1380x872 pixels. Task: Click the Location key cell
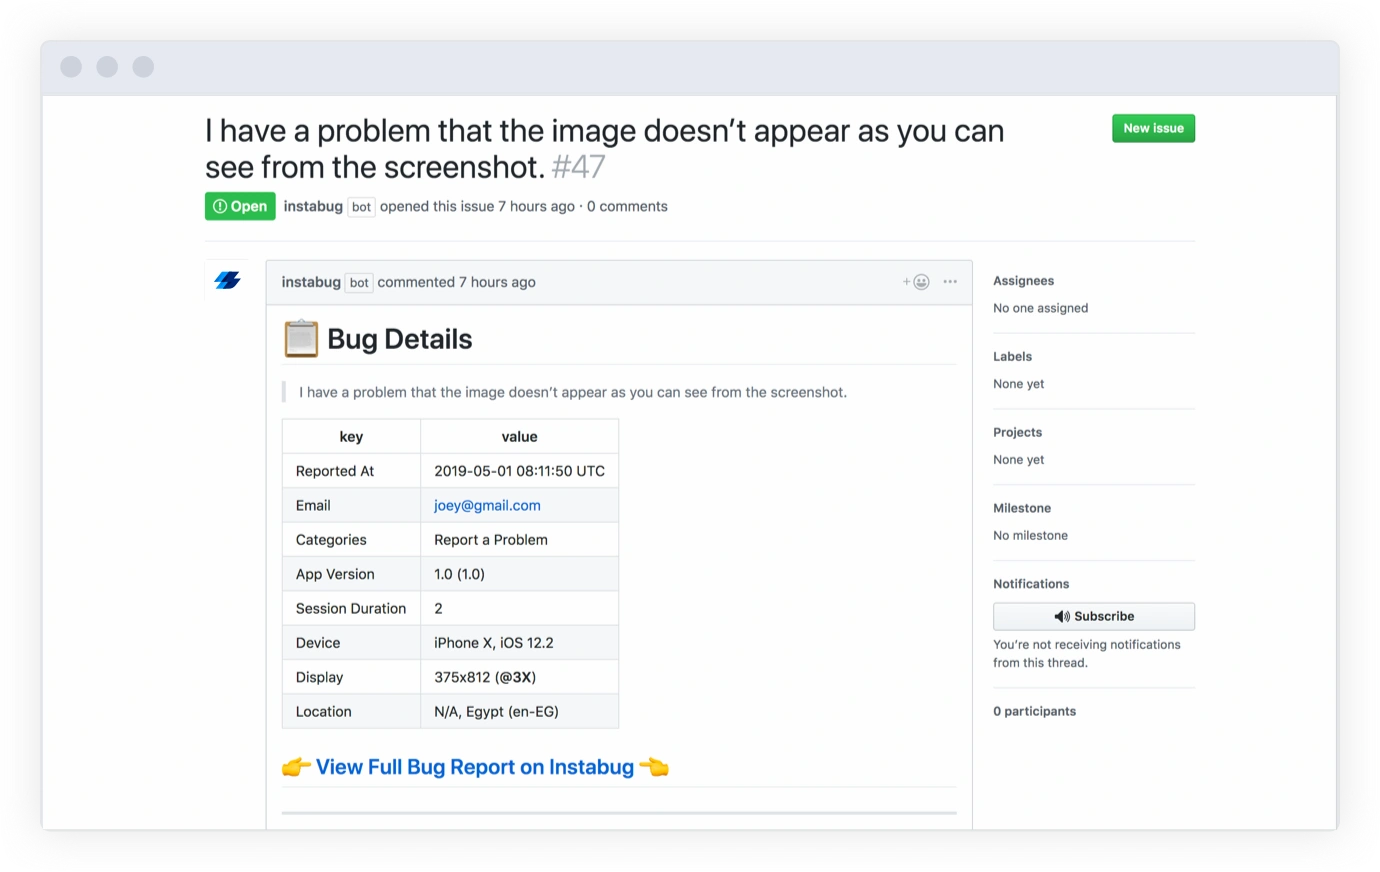[x=351, y=711]
